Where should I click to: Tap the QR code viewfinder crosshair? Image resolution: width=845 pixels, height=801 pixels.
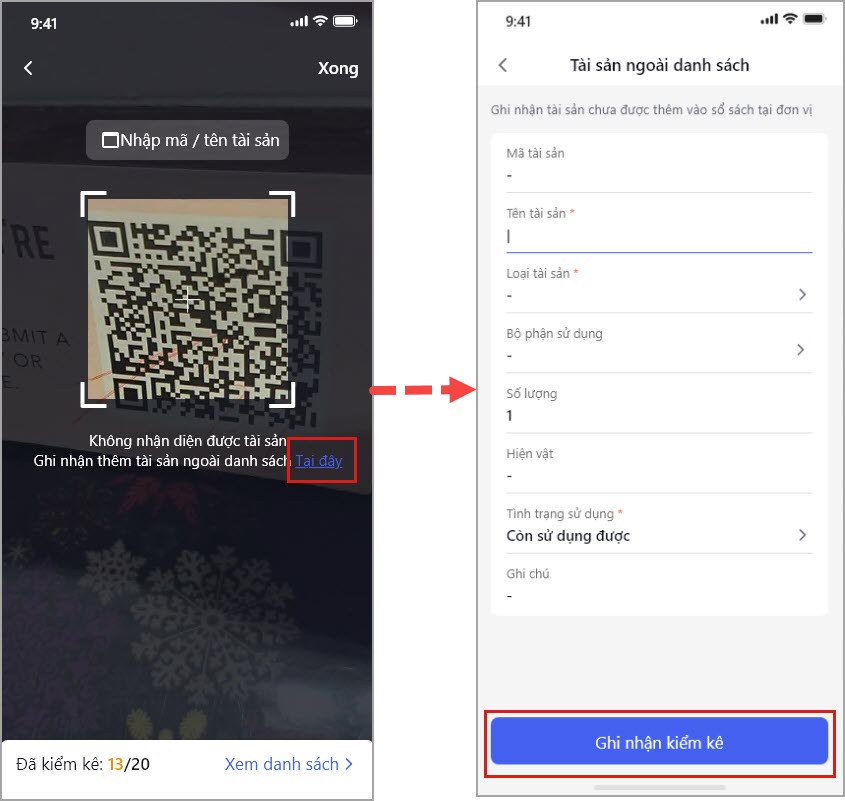tap(187, 299)
